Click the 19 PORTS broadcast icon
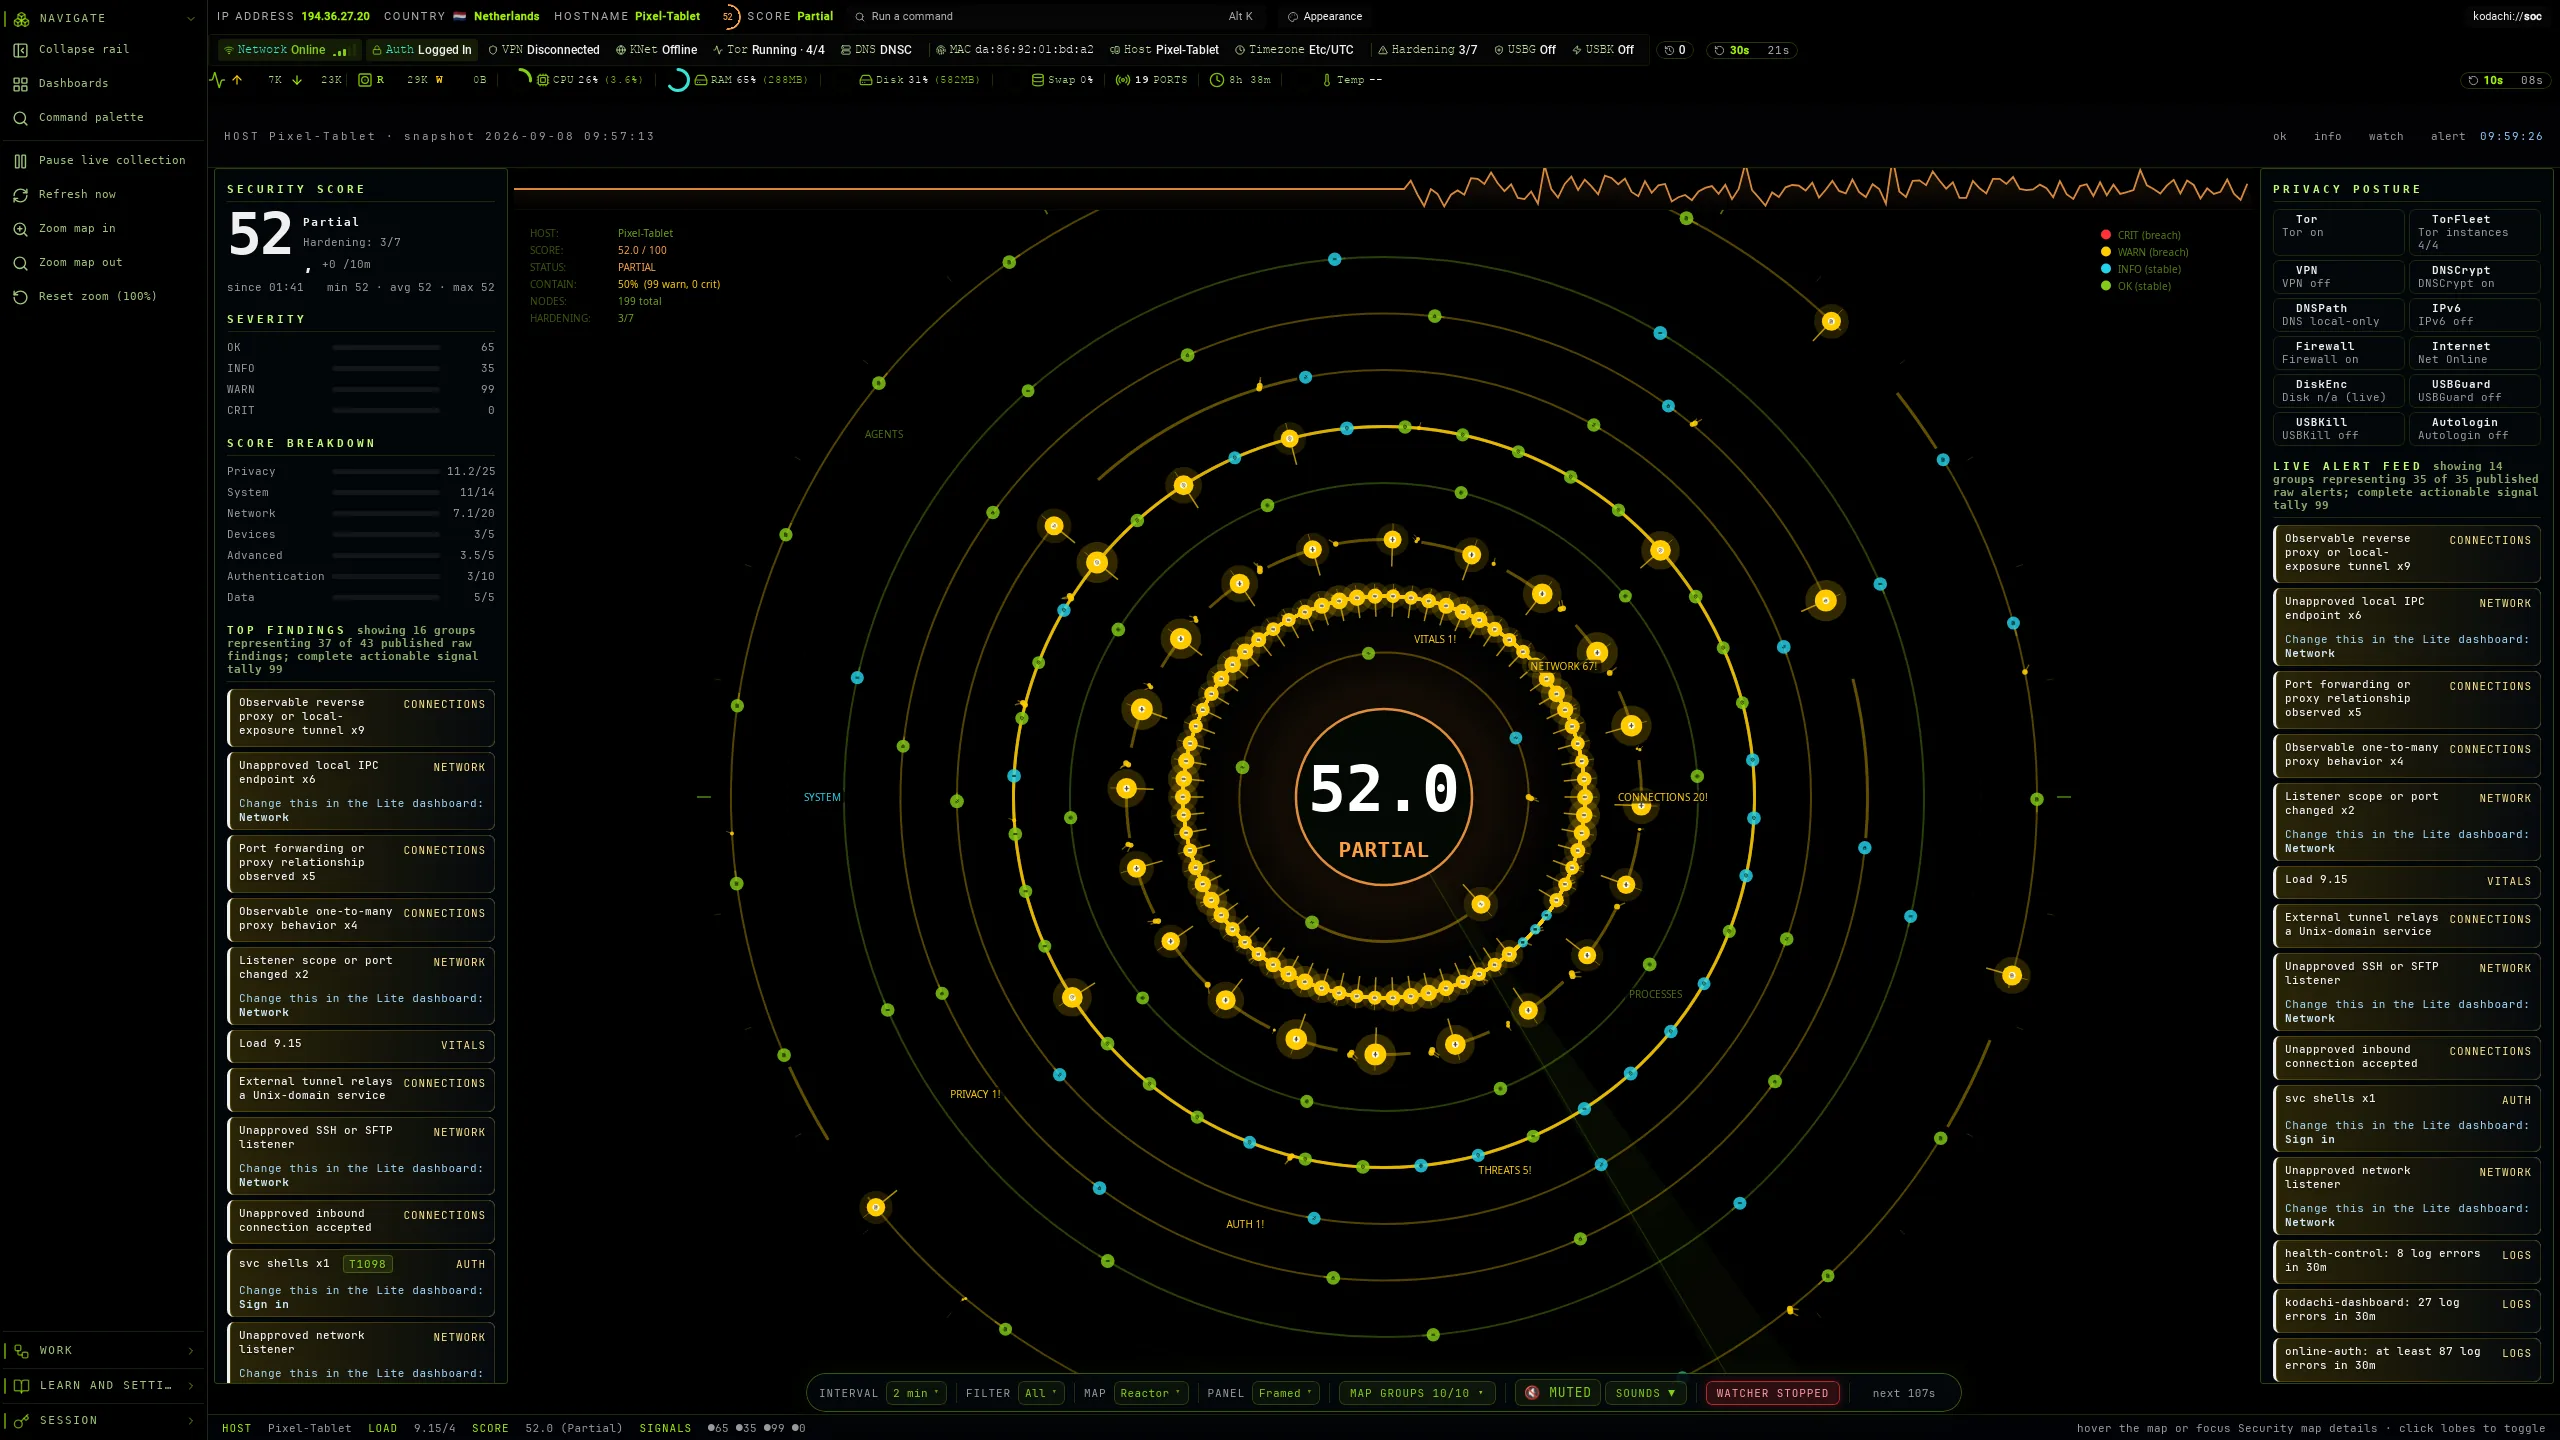Screen dimensions: 2560x1440 [1123, 80]
